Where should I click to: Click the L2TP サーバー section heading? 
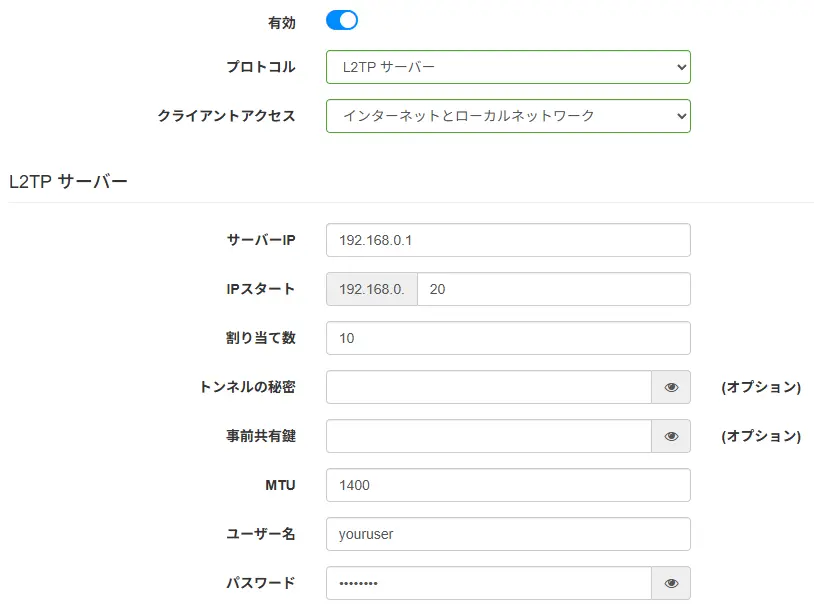point(68,182)
